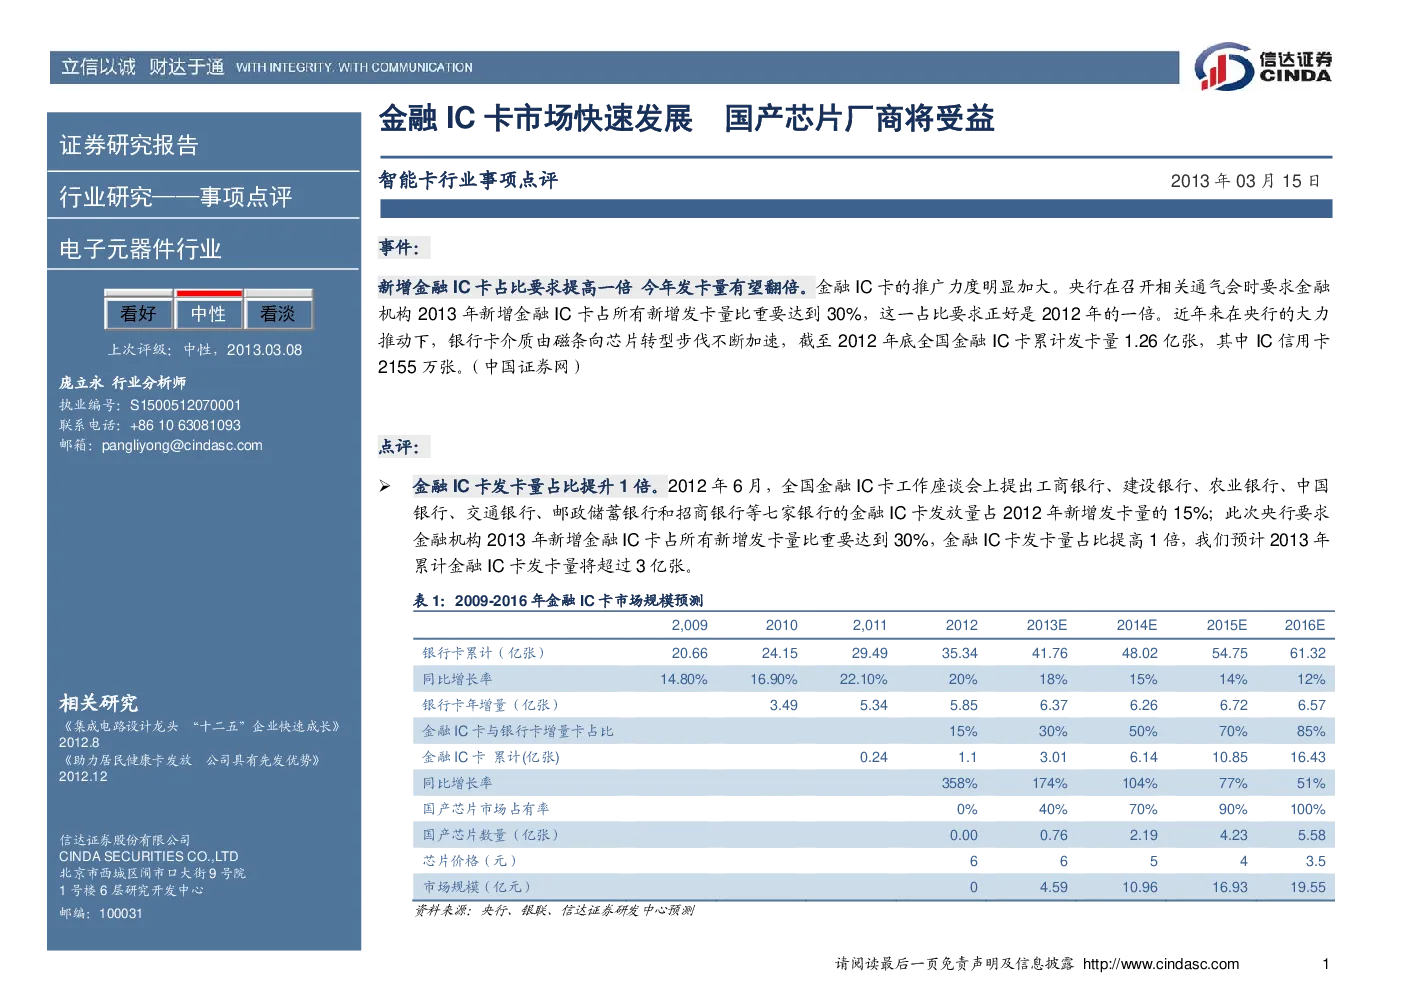Select the 中性 rating box
The height and width of the screenshot is (992, 1403).
[208, 313]
